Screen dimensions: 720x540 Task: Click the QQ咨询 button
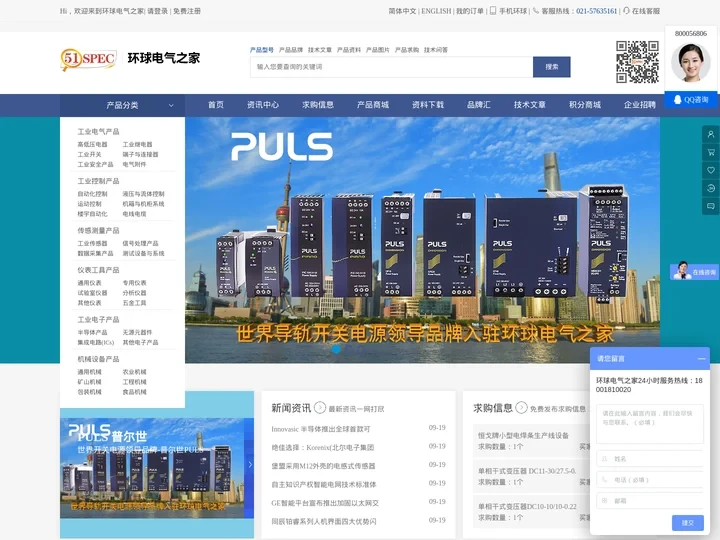[691, 100]
